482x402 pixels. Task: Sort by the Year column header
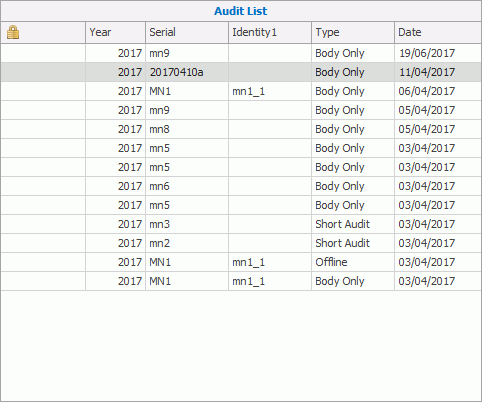click(x=115, y=32)
